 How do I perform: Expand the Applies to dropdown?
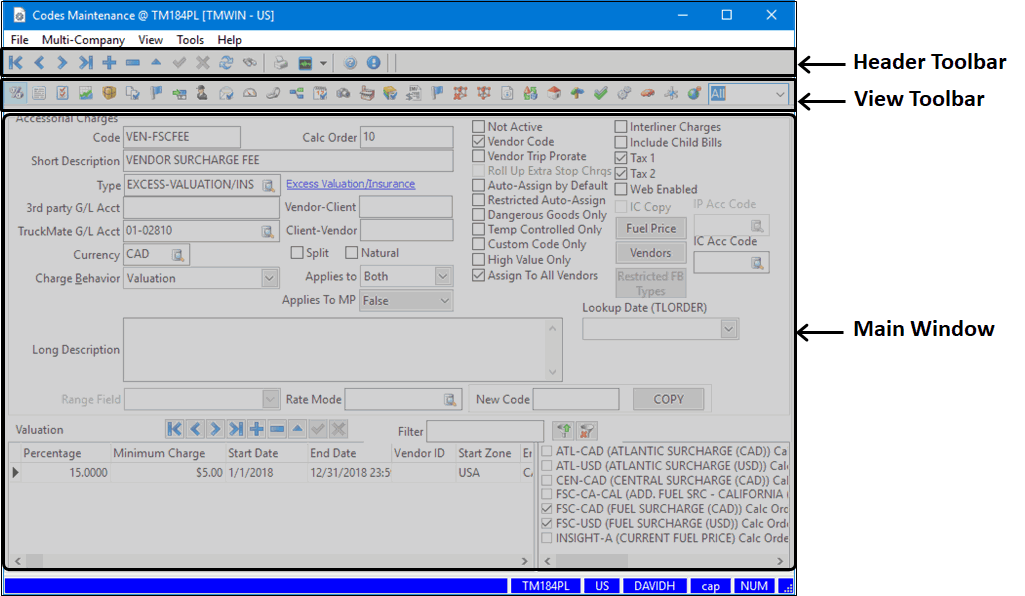(444, 277)
